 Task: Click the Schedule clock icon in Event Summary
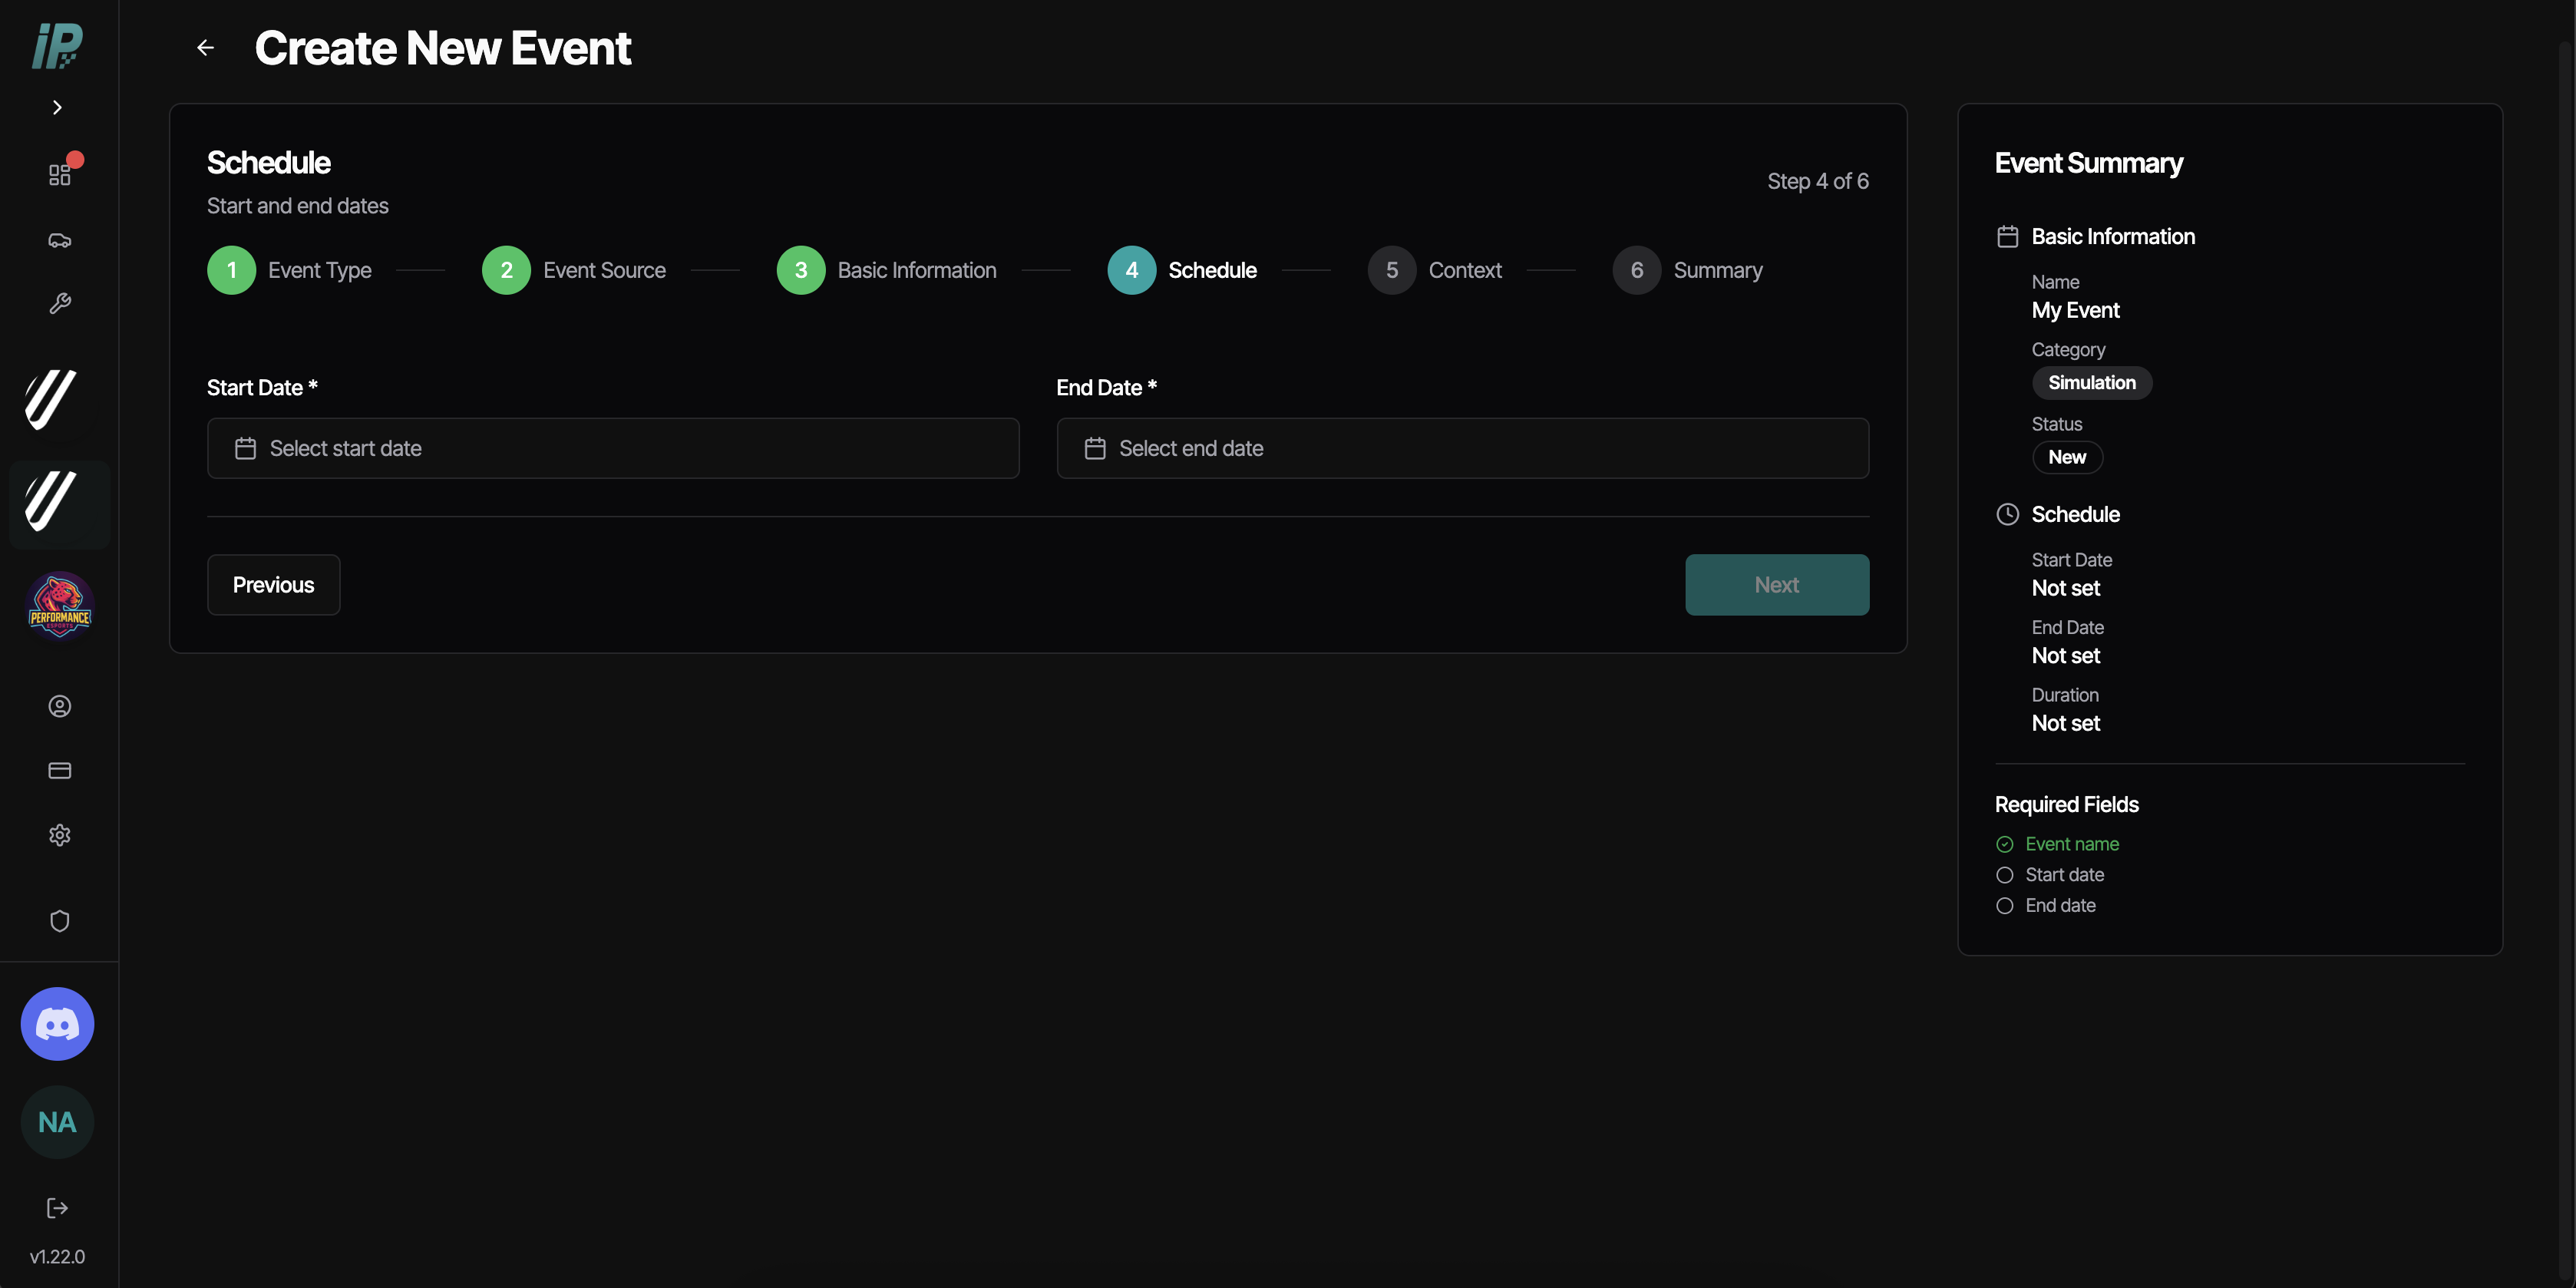pyautogui.click(x=2007, y=514)
